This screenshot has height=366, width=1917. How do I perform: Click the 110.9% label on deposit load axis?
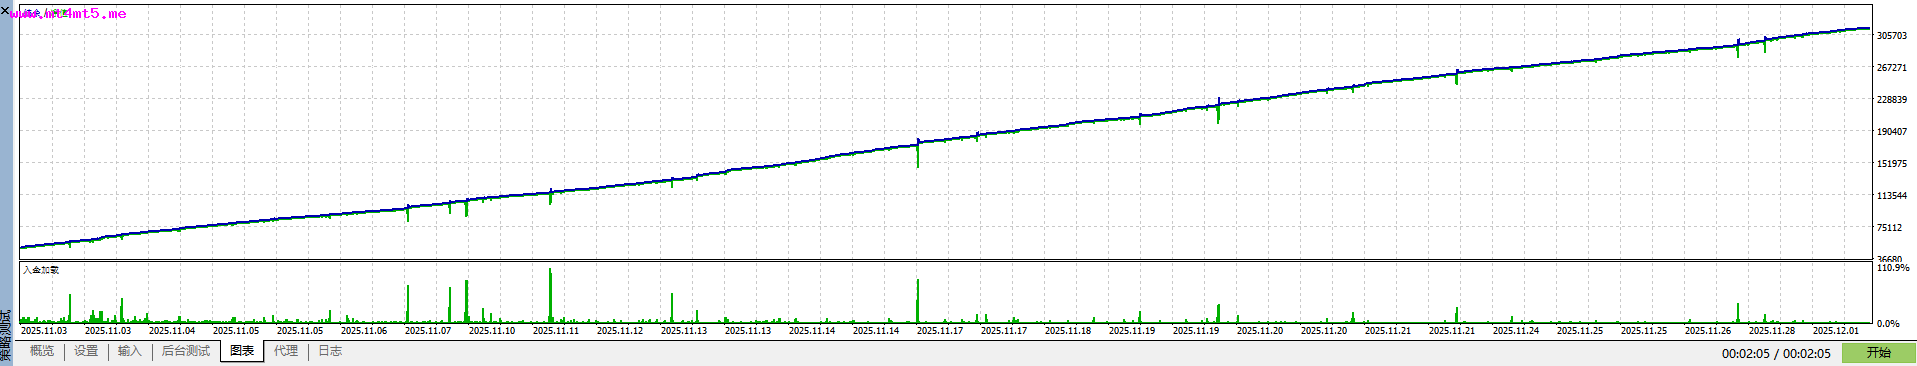tap(1893, 268)
